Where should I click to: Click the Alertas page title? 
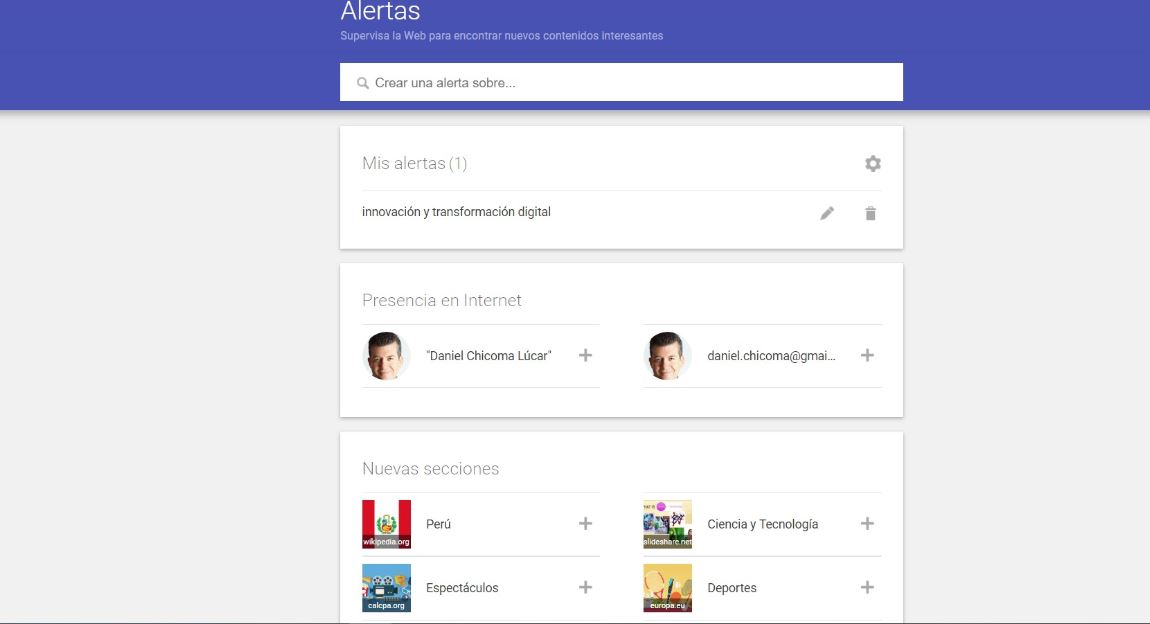click(x=380, y=12)
